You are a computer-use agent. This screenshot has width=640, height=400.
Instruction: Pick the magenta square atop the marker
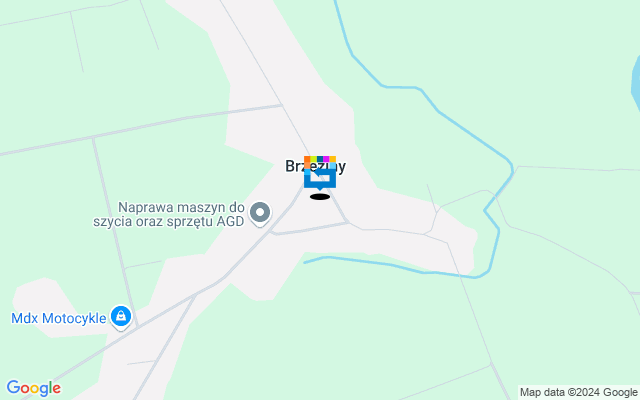coord(327,159)
